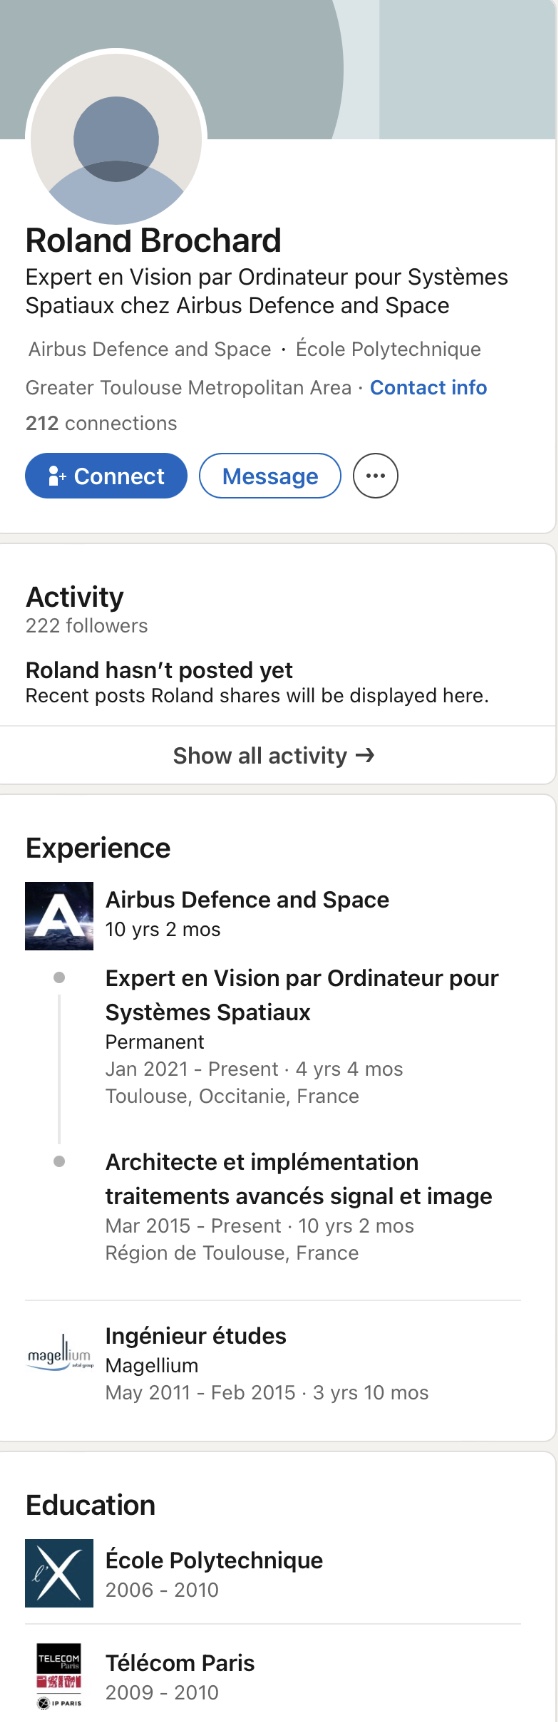This screenshot has height=1722, width=558.
Task: Click the Connect button with add-person icon
Action: (106, 476)
